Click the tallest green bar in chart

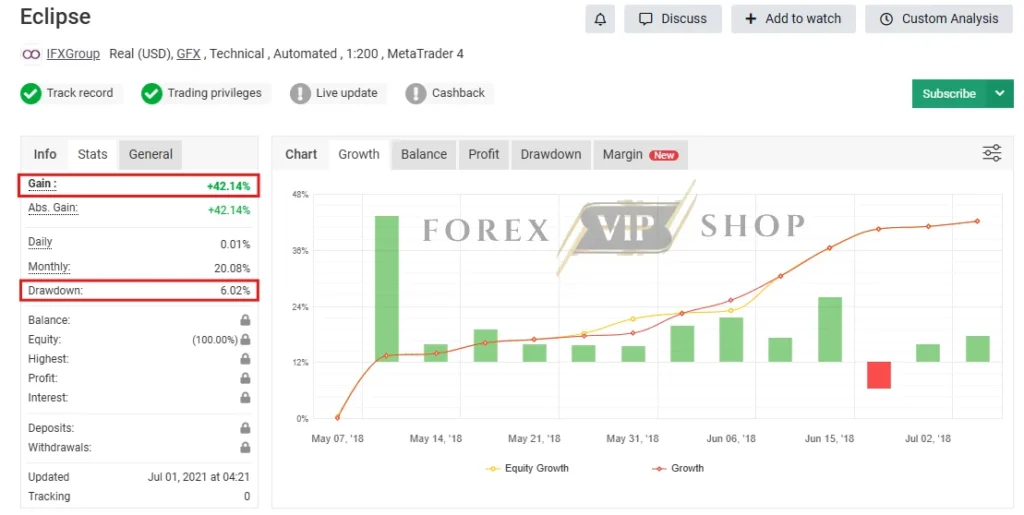coord(387,289)
